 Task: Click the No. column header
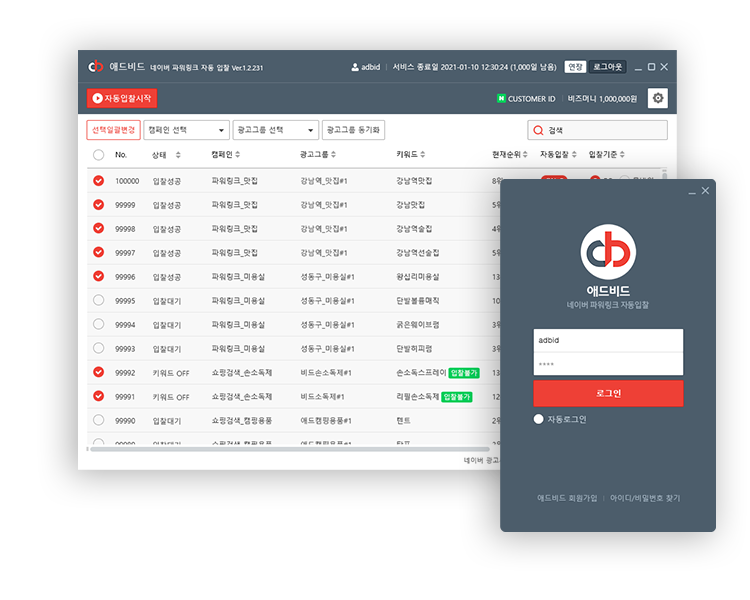pos(121,155)
